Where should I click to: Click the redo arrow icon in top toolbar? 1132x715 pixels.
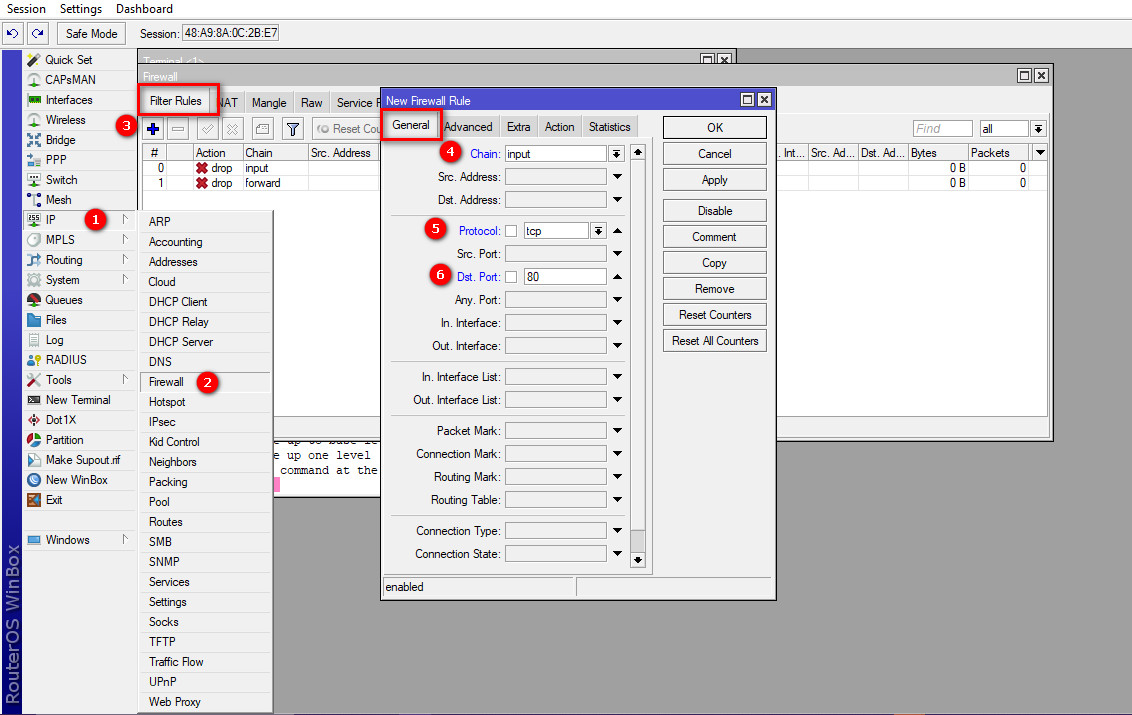(x=37, y=33)
